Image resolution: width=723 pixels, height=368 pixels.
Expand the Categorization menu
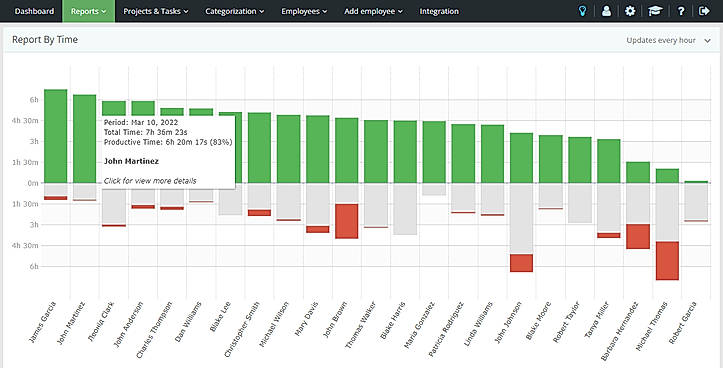(x=234, y=11)
